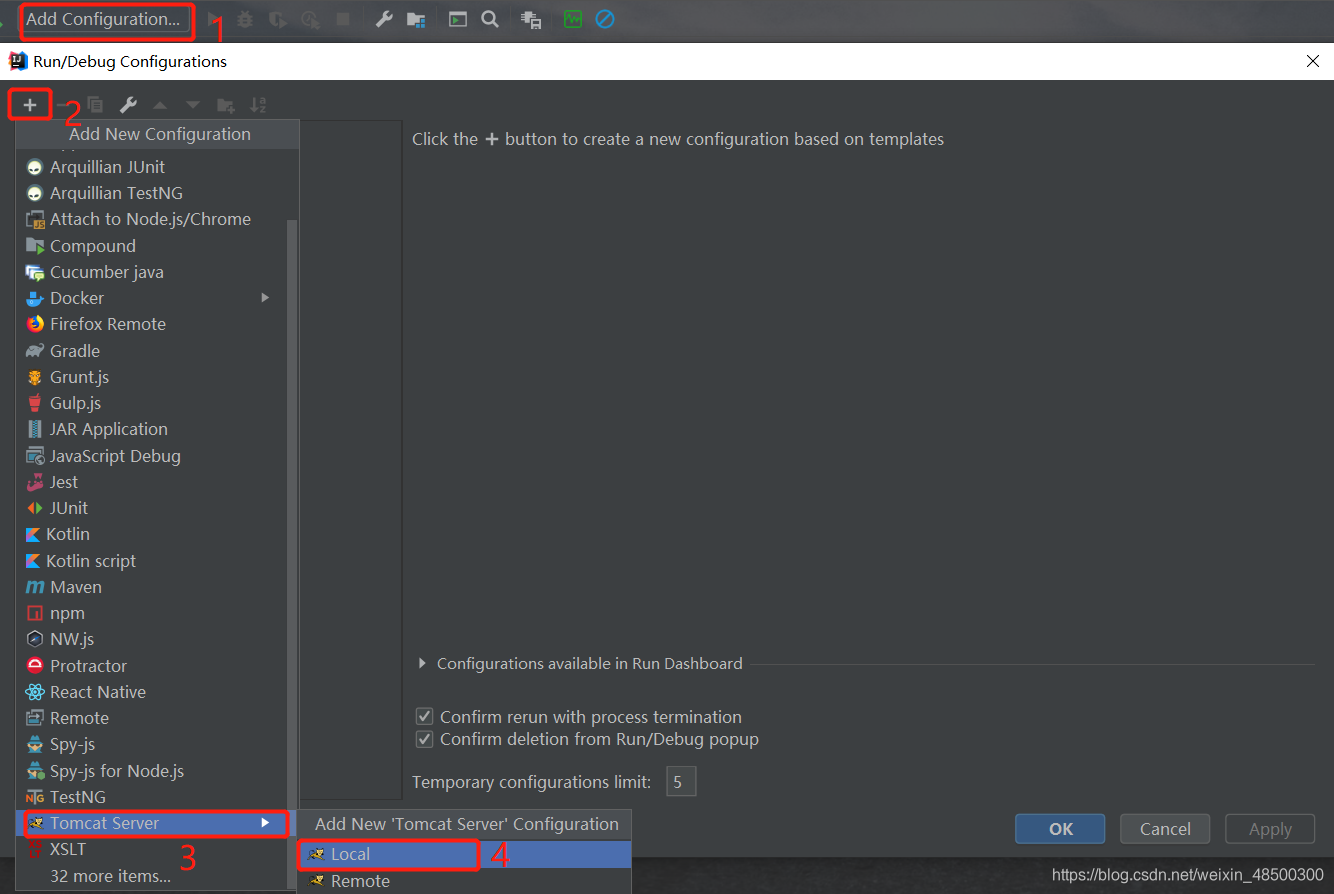This screenshot has width=1334, height=894.
Task: Select Spy-js for Node.js entry
Action: pyautogui.click(x=152, y=771)
